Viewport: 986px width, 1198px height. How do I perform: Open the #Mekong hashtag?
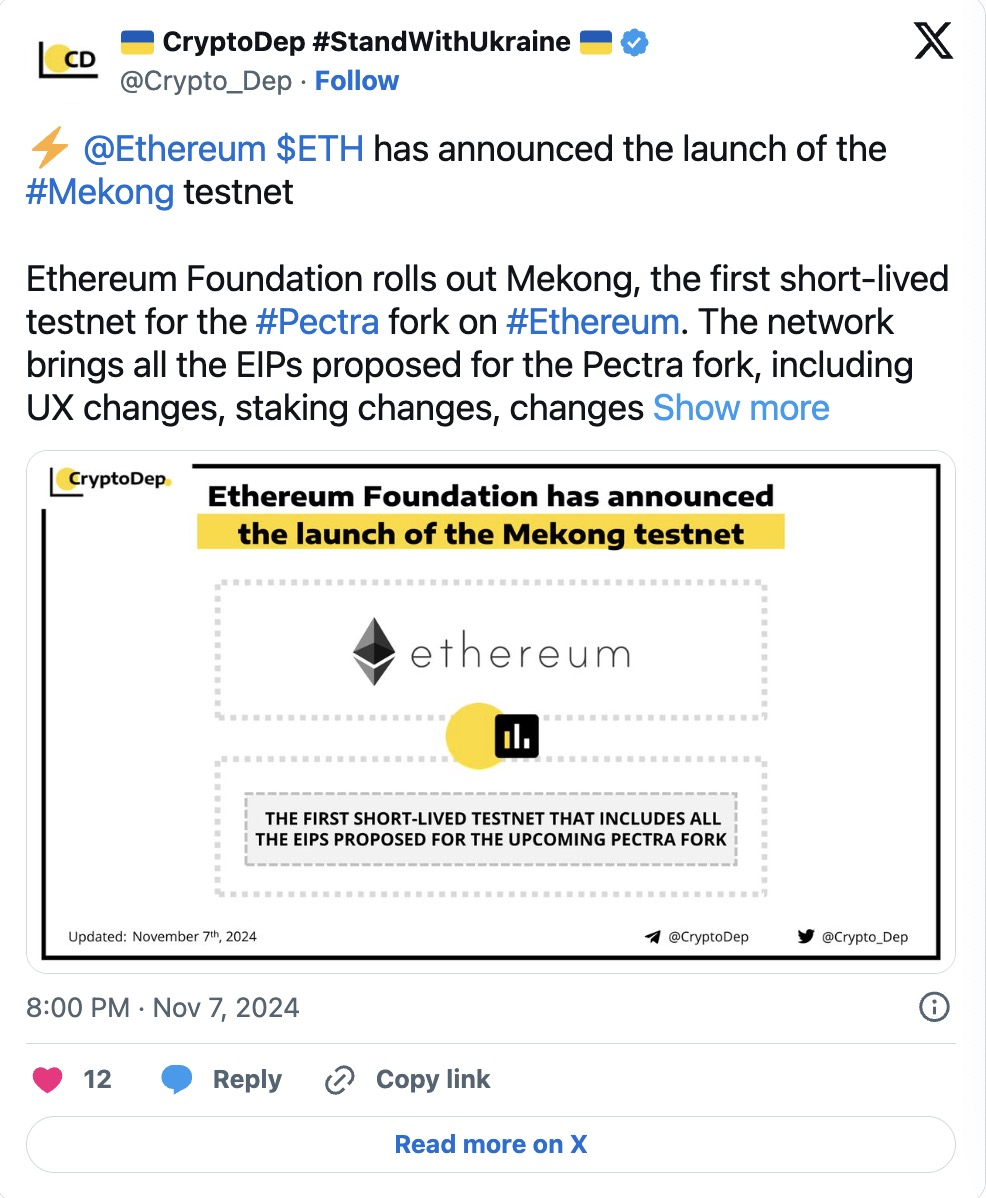[x=100, y=191]
